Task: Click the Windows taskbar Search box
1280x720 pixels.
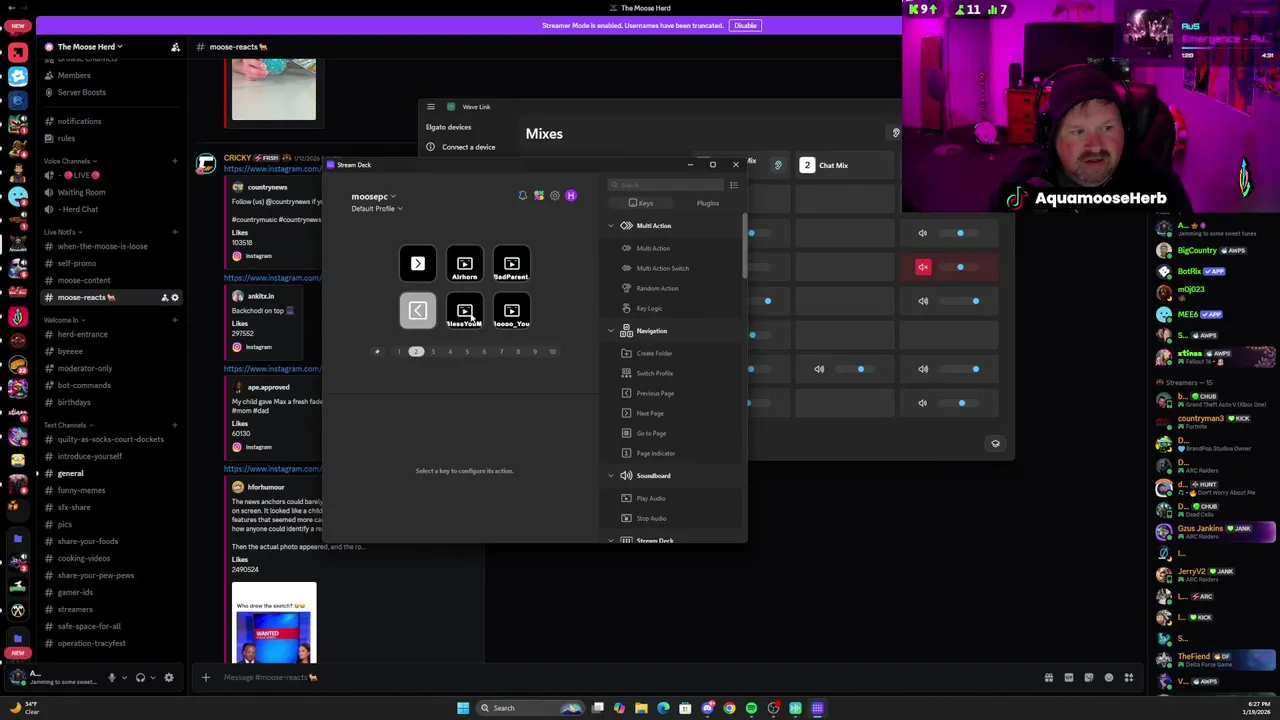Action: (530, 708)
